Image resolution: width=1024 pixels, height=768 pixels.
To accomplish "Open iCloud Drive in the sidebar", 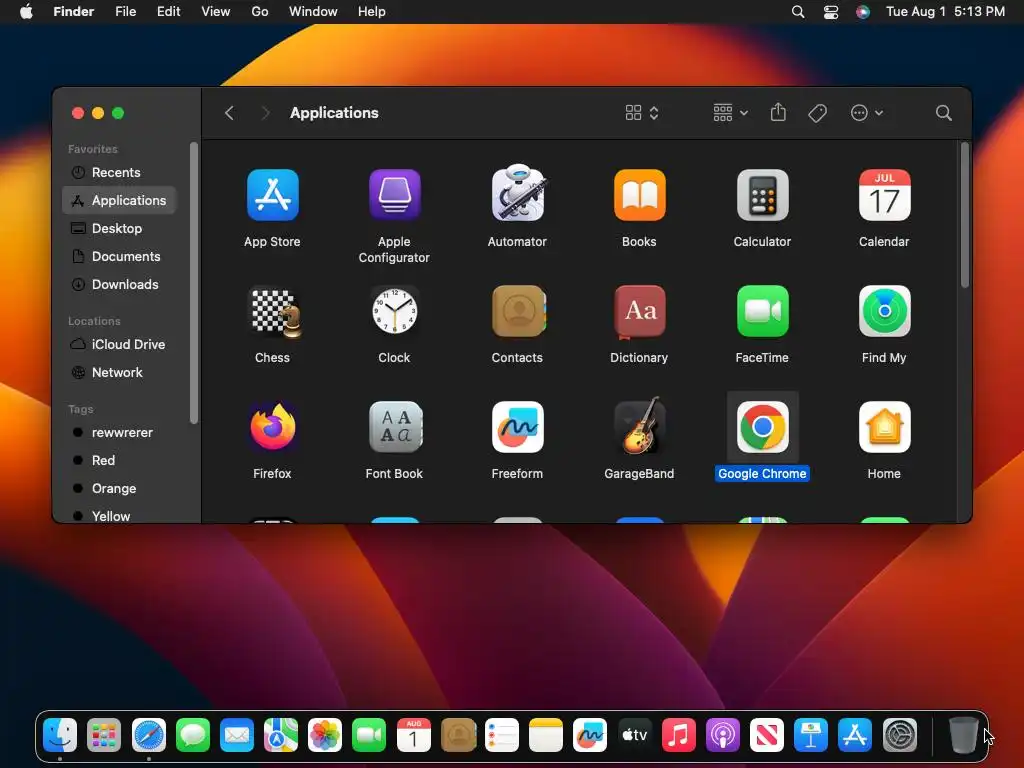I will [x=119, y=344].
